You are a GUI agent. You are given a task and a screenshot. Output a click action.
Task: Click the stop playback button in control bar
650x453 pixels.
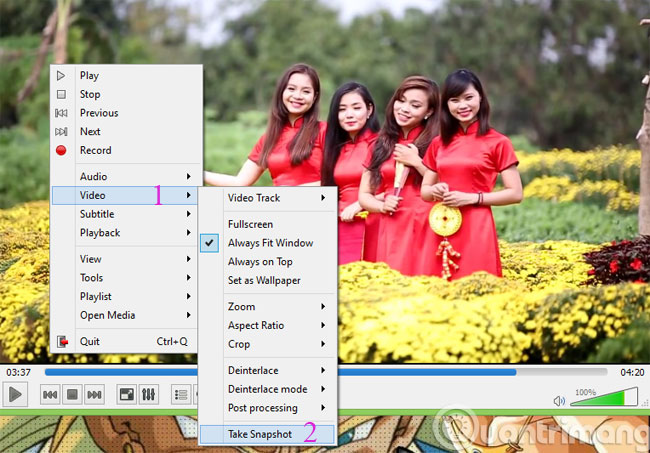[x=72, y=394]
